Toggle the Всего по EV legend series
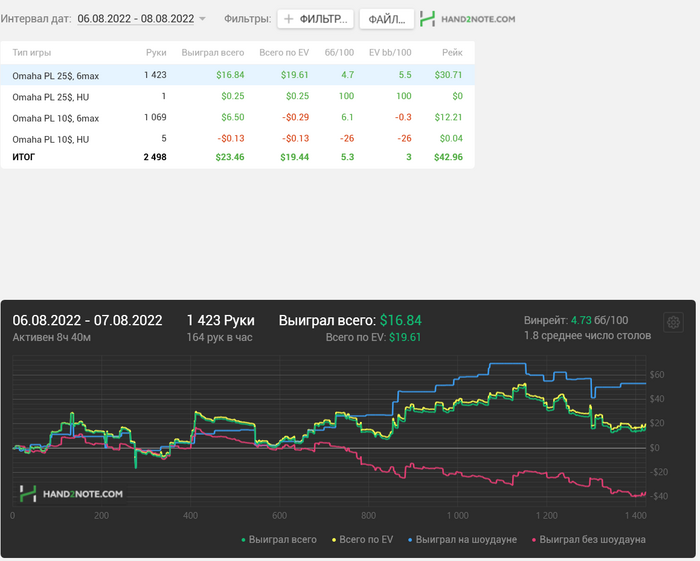This screenshot has height=561, width=700. (x=362, y=540)
